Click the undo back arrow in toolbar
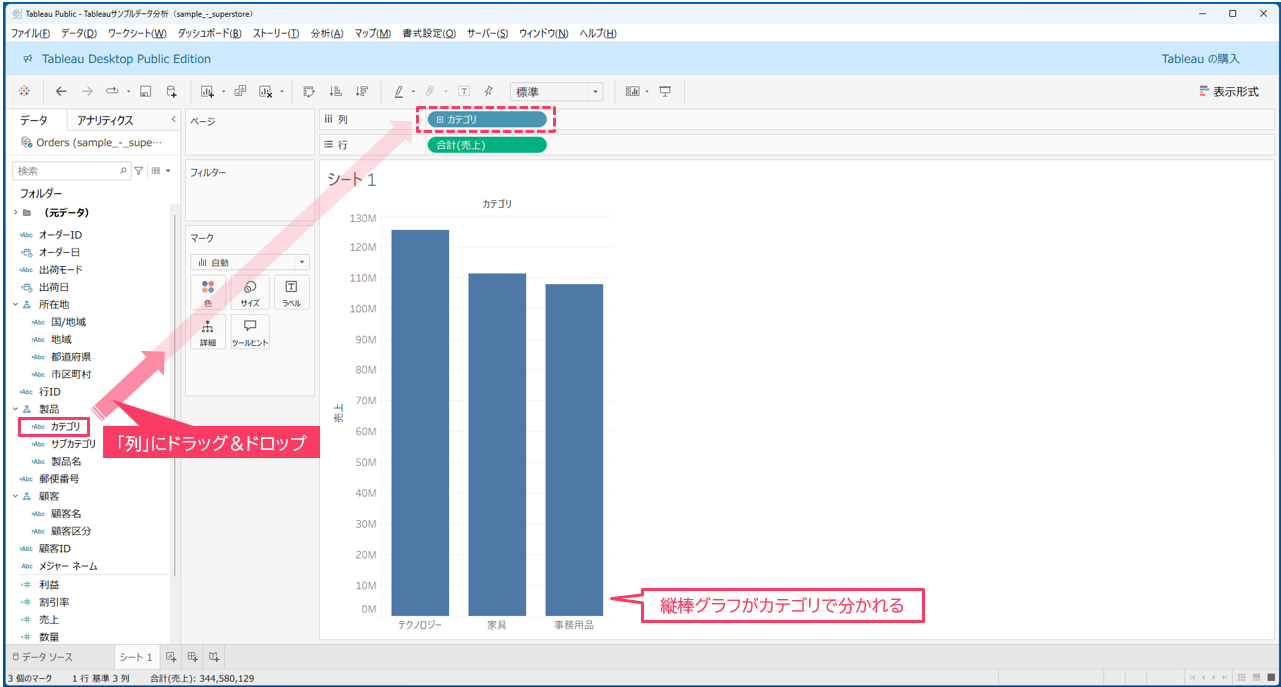This screenshot has height=687, width=1281. click(61, 91)
